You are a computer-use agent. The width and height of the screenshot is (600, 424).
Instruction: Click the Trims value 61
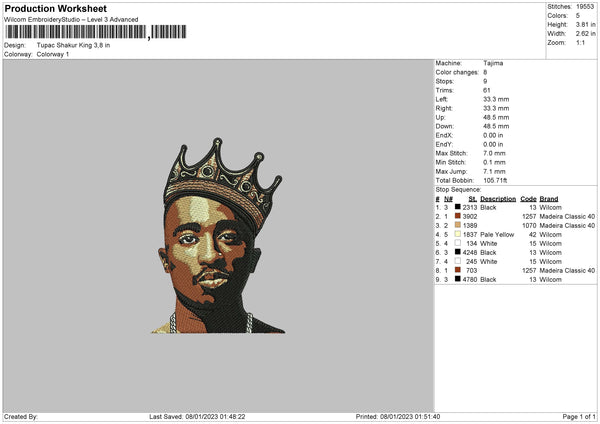tap(487, 90)
